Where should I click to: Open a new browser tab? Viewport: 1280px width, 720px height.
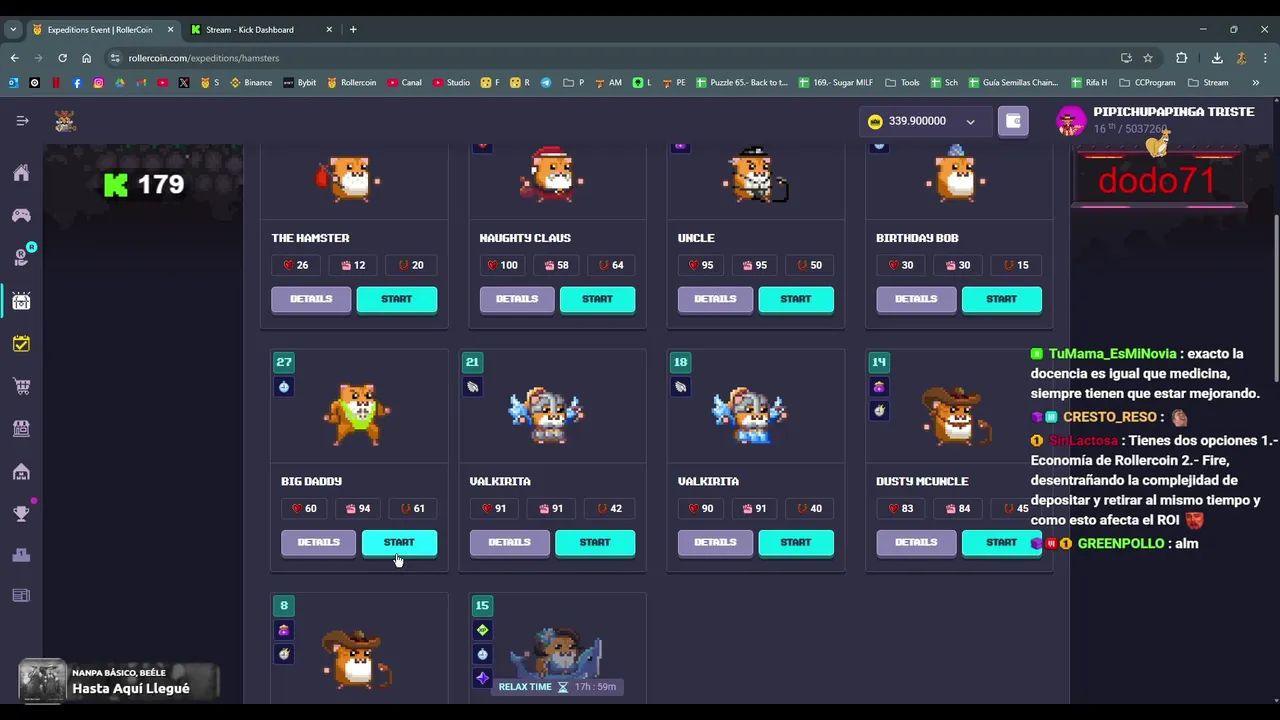pyautogui.click(x=353, y=29)
